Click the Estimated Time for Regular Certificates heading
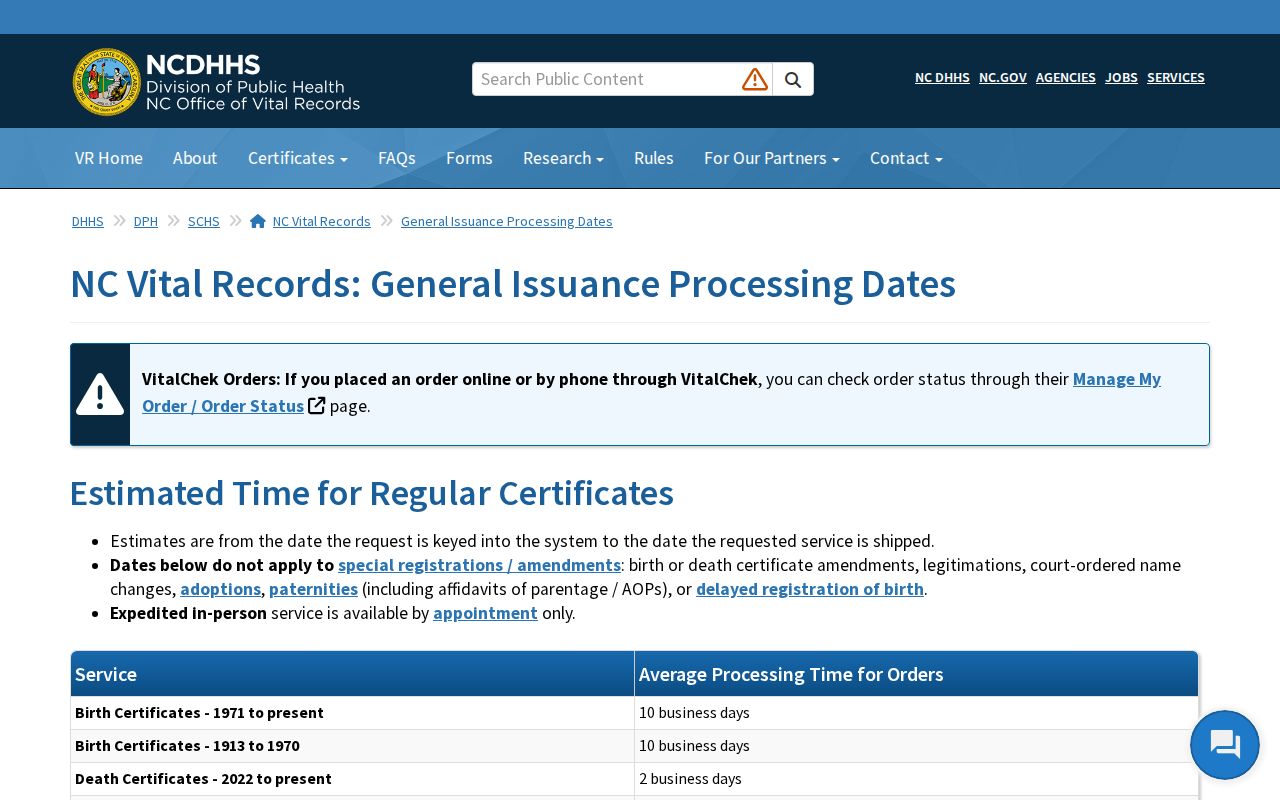1280x800 pixels. click(371, 493)
